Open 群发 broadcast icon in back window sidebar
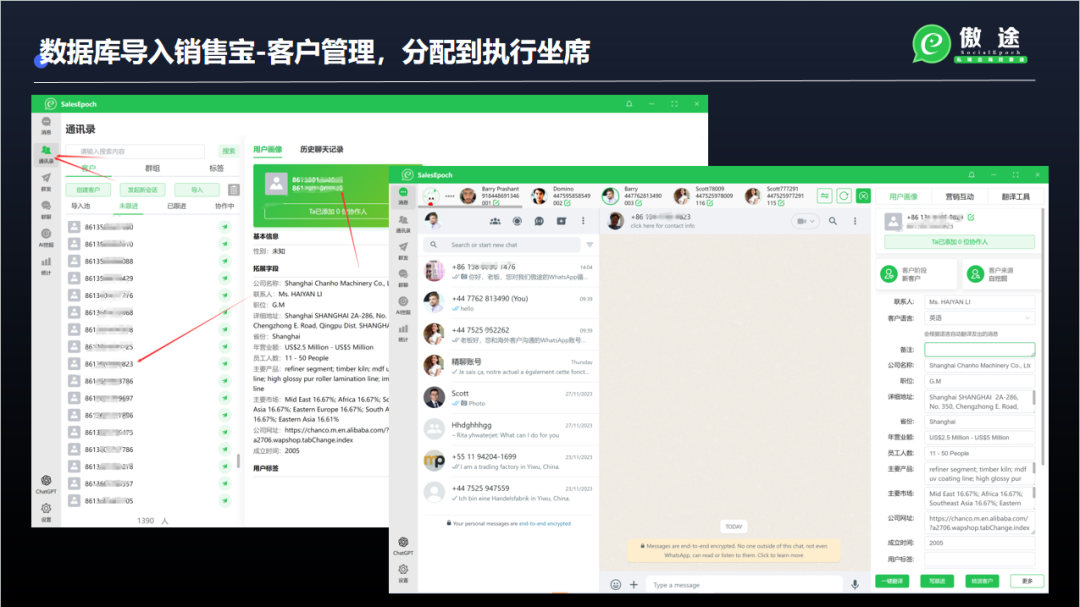The height and width of the screenshot is (607, 1080). [46, 182]
